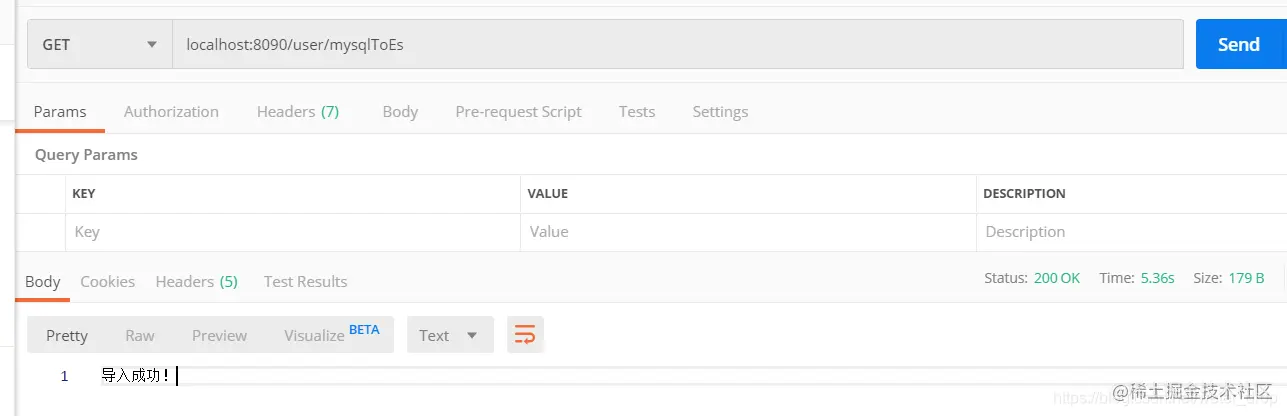The image size is (1287, 416).
Task: Click the Key input cell
Action: 293,232
